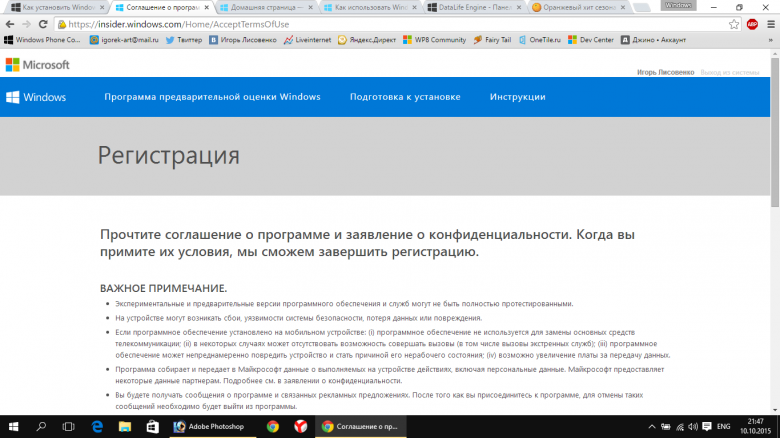The image size is (780, 438).
Task: Show more bookmarks via the chevron
Action: [x=771, y=40]
